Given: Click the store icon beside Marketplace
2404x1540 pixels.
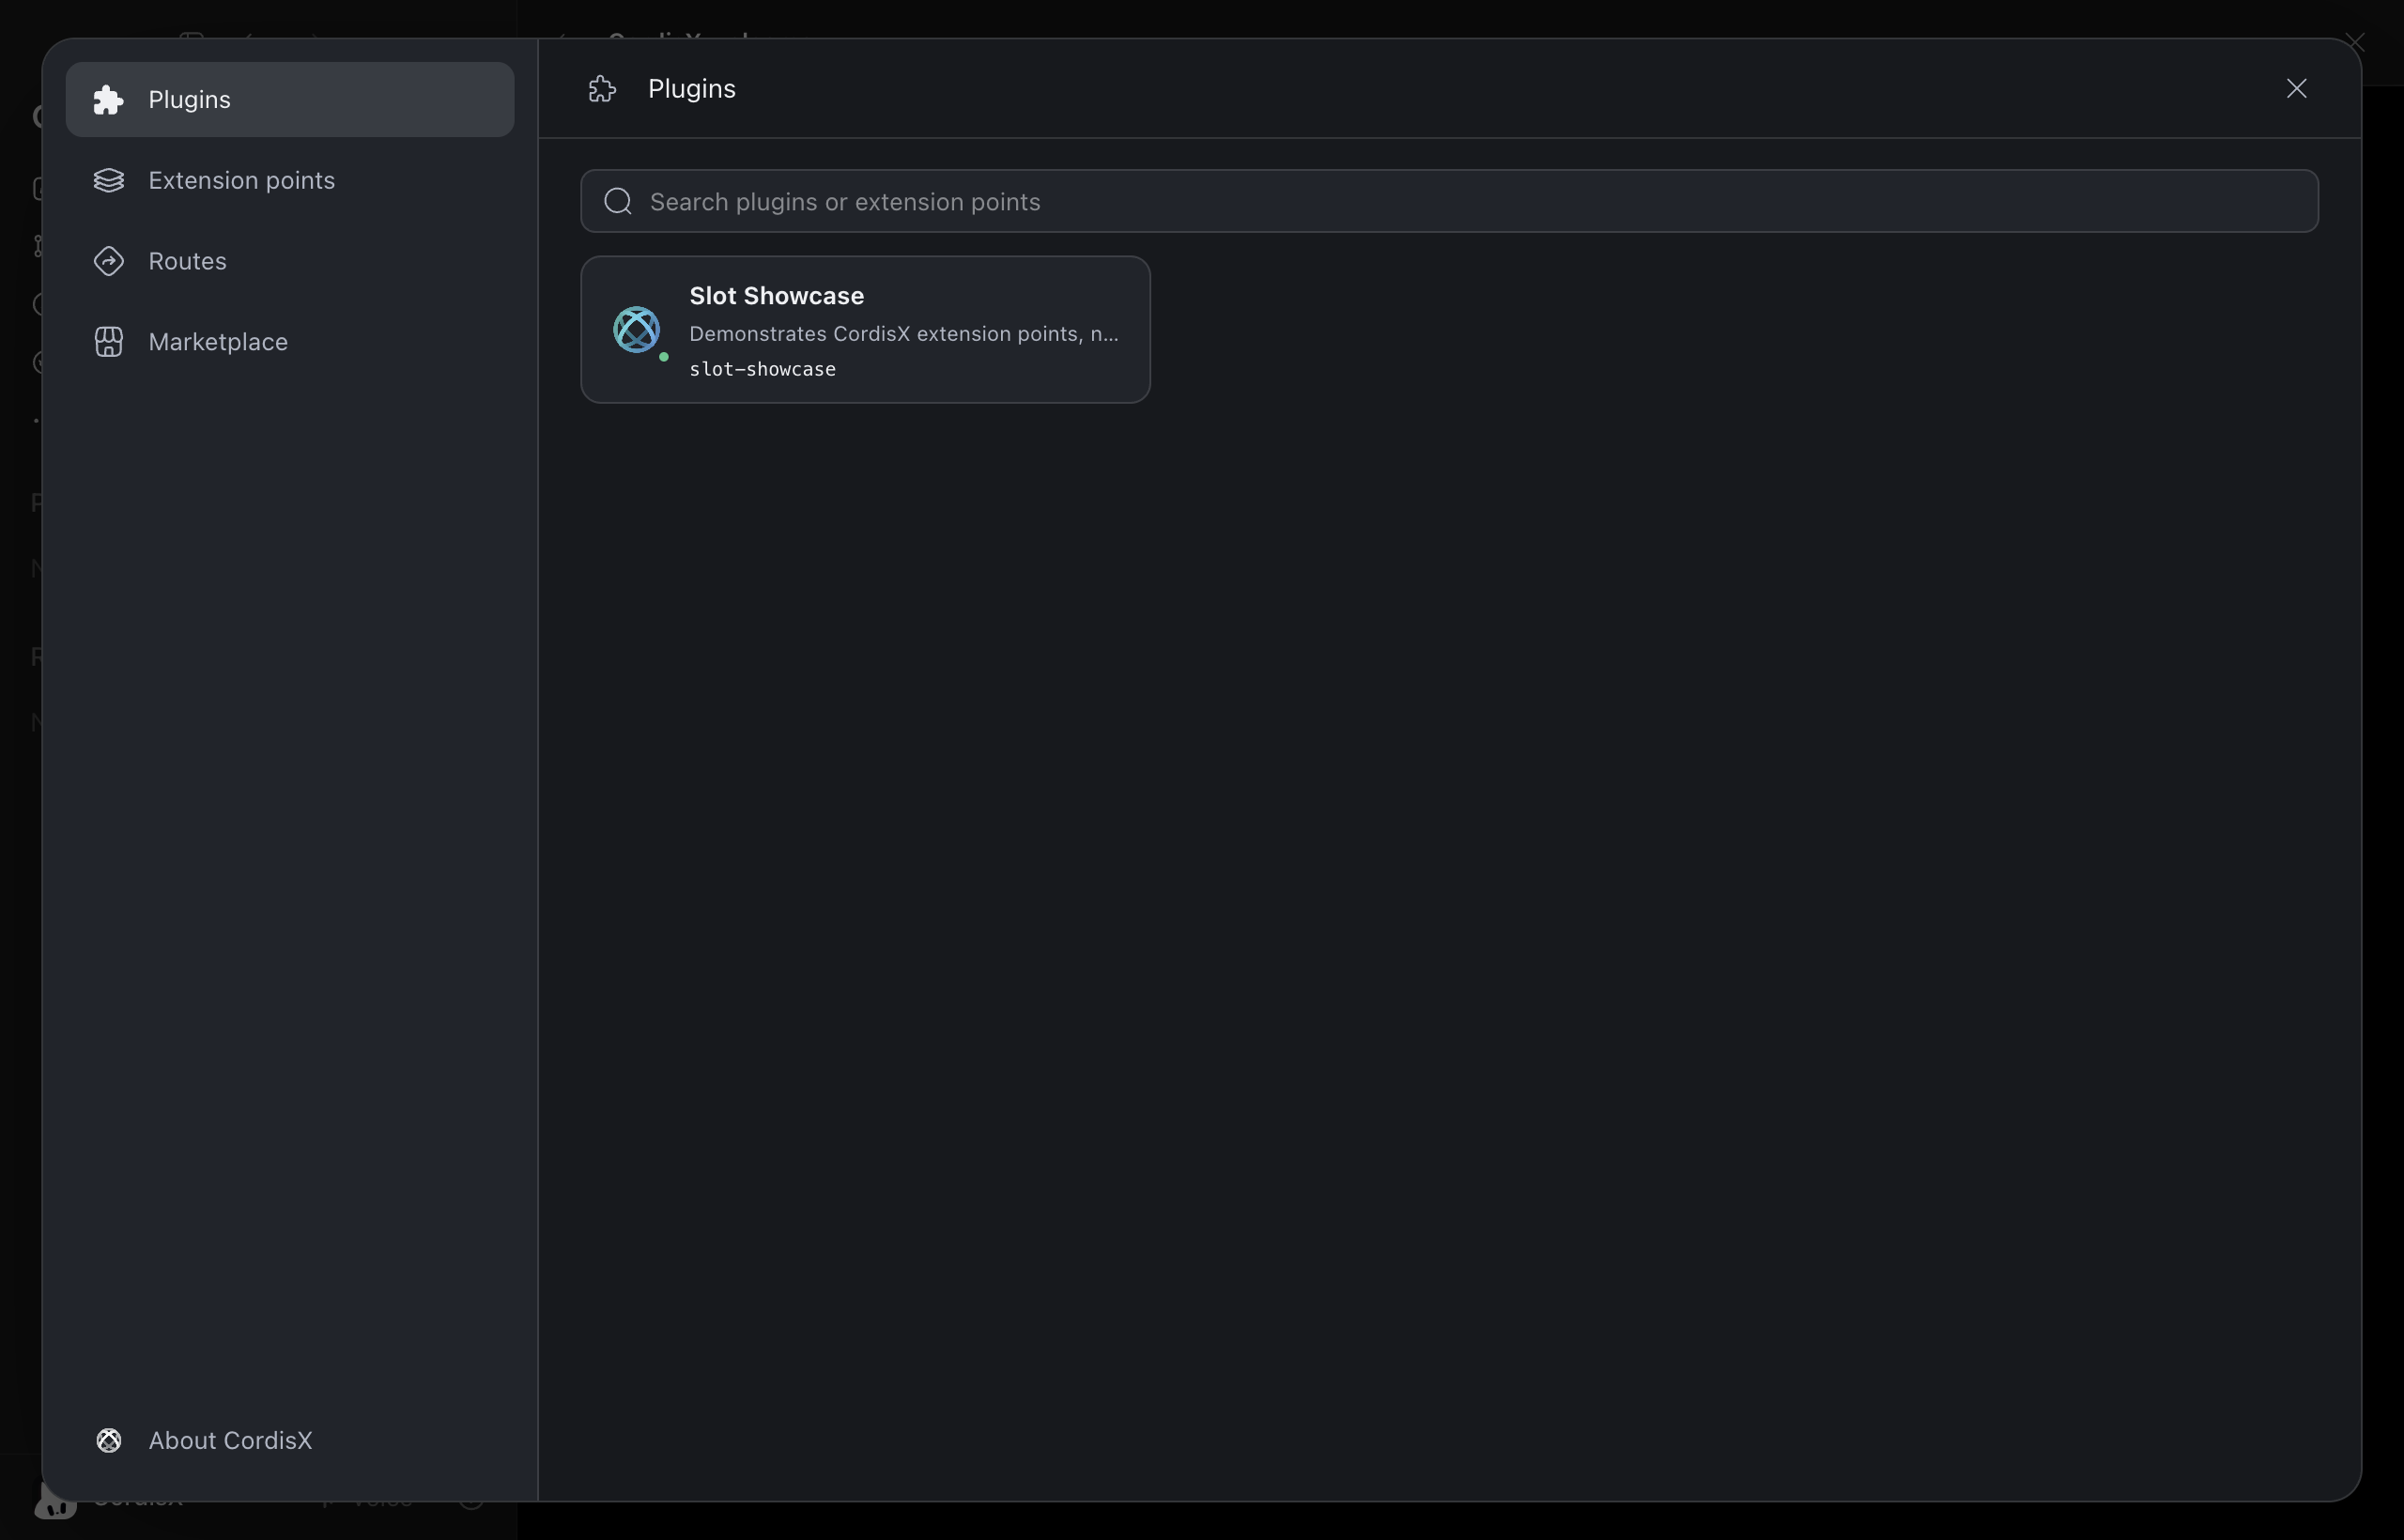Looking at the screenshot, I should point(108,342).
